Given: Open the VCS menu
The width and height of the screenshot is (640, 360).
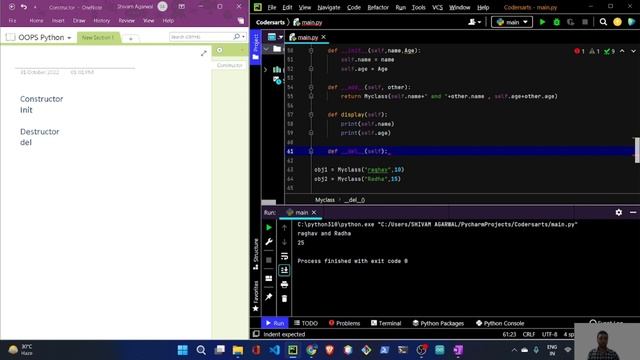Looking at the screenshot, I should click(x=437, y=7).
